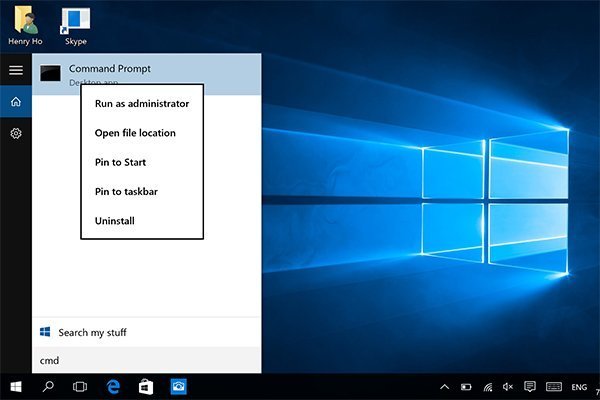Click Uninstall in the context menu
The image size is (600, 400).
[x=114, y=221]
